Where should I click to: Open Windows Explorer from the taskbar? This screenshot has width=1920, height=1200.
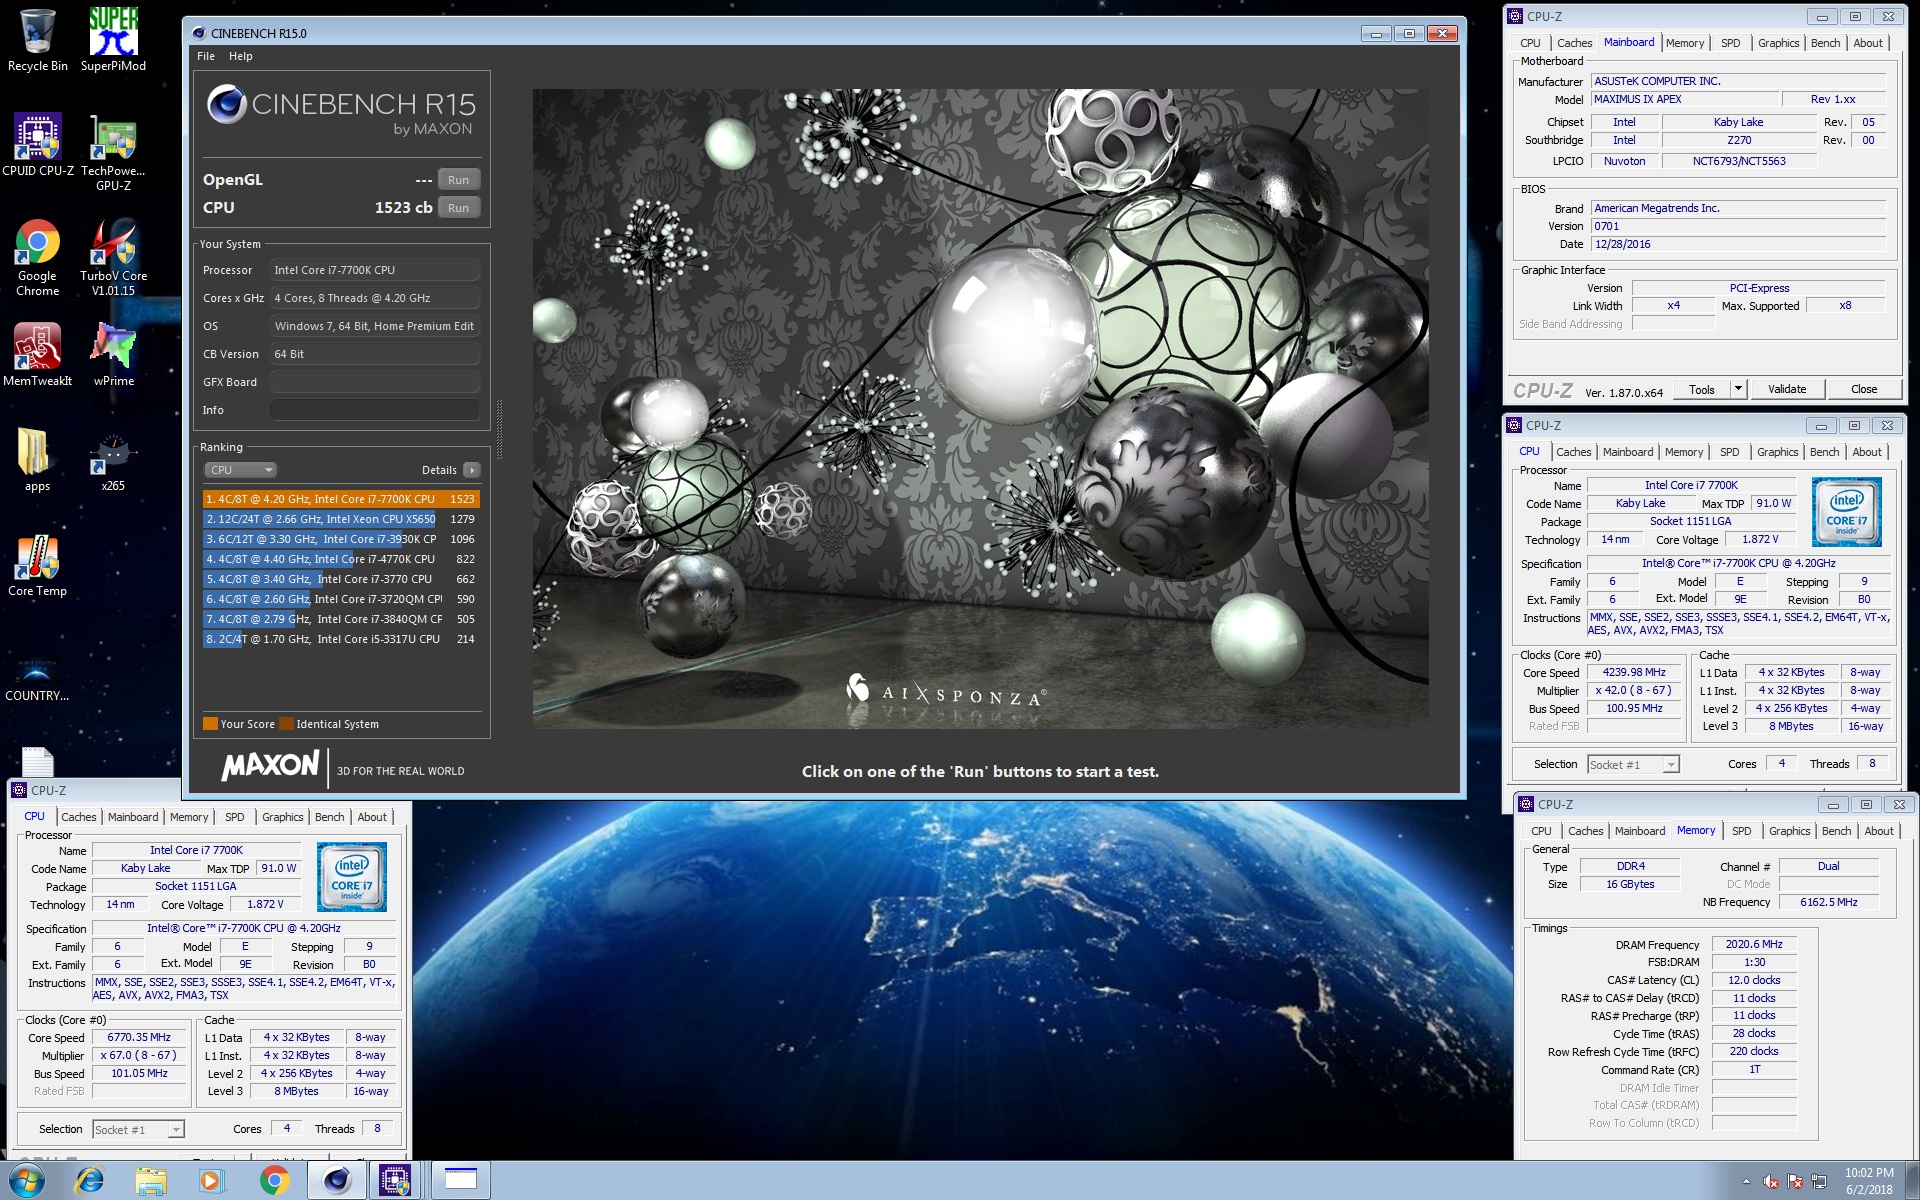click(151, 1181)
